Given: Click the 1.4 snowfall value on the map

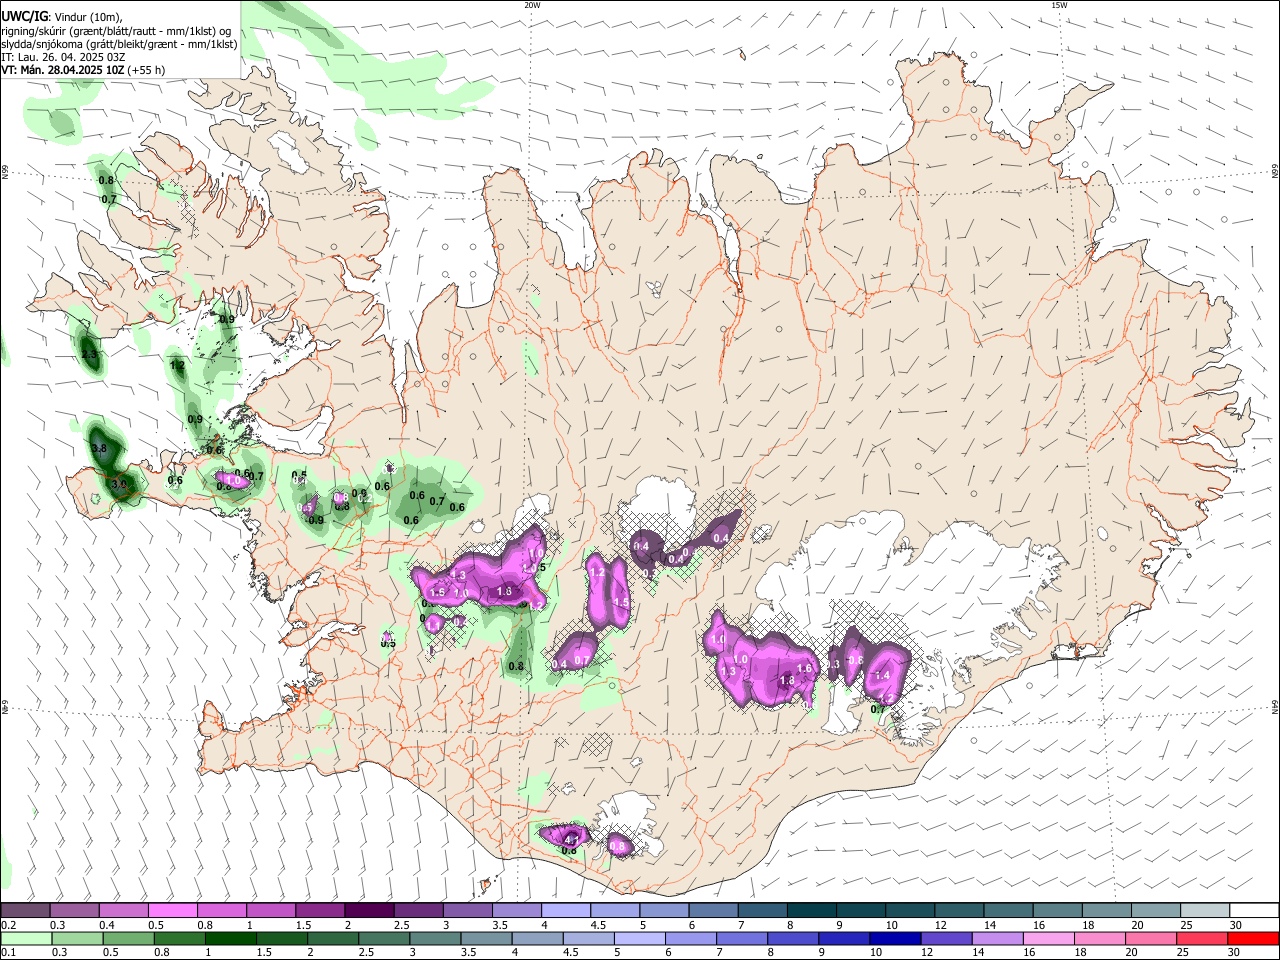Looking at the screenshot, I should [x=882, y=676].
